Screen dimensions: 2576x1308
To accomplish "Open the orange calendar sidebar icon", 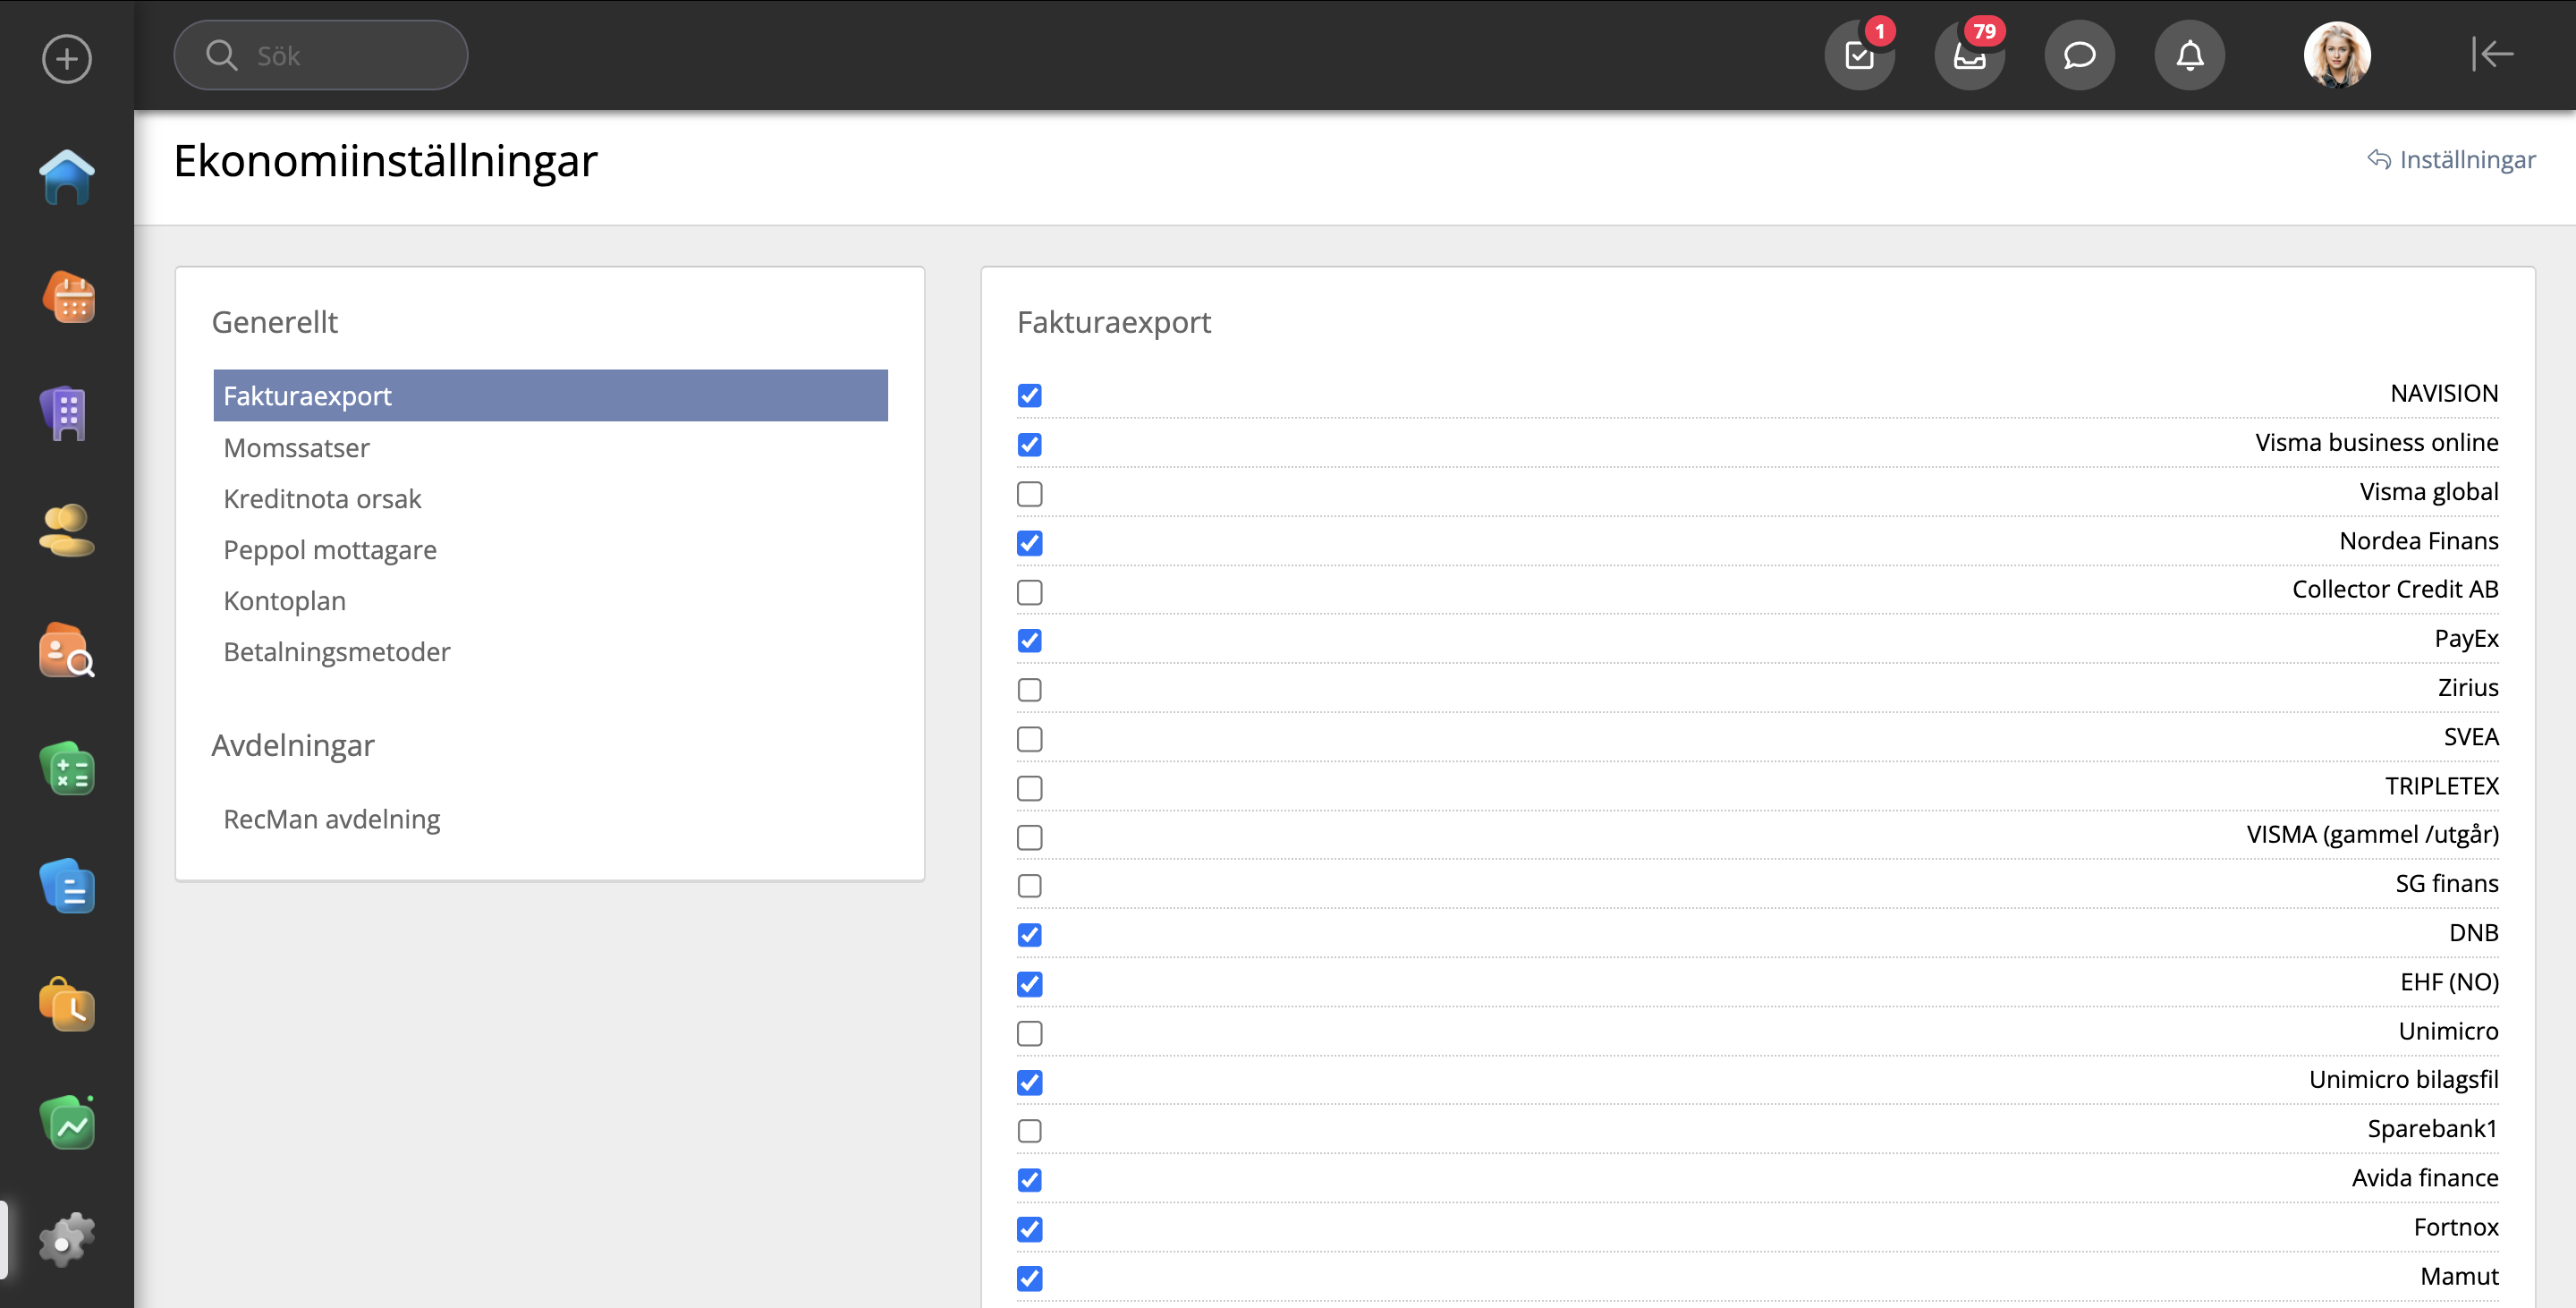I will [x=67, y=297].
